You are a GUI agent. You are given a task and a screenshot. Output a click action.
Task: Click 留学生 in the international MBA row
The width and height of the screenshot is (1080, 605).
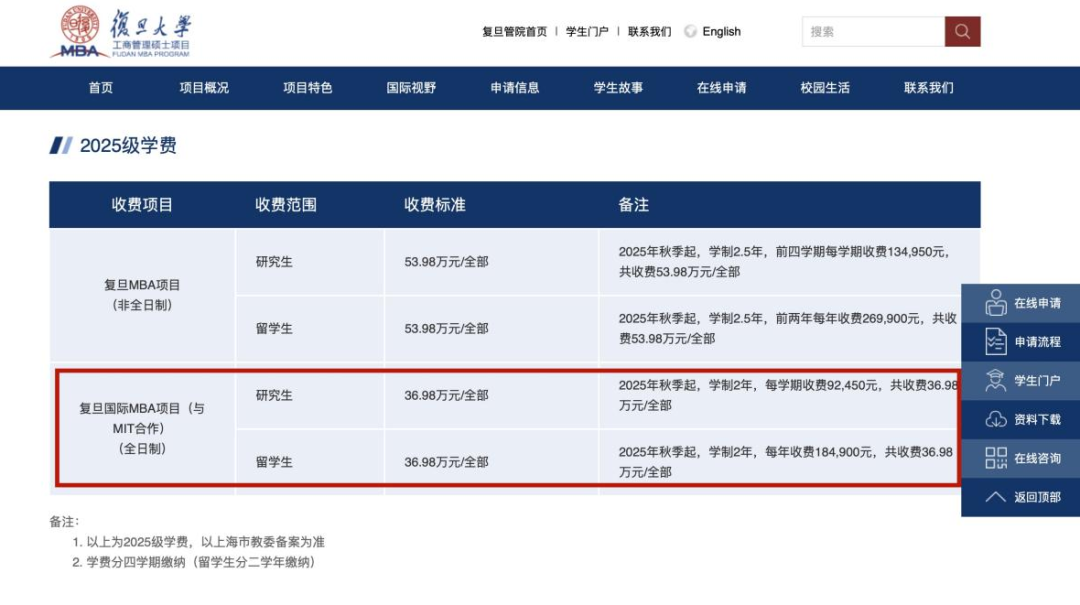click(x=274, y=462)
